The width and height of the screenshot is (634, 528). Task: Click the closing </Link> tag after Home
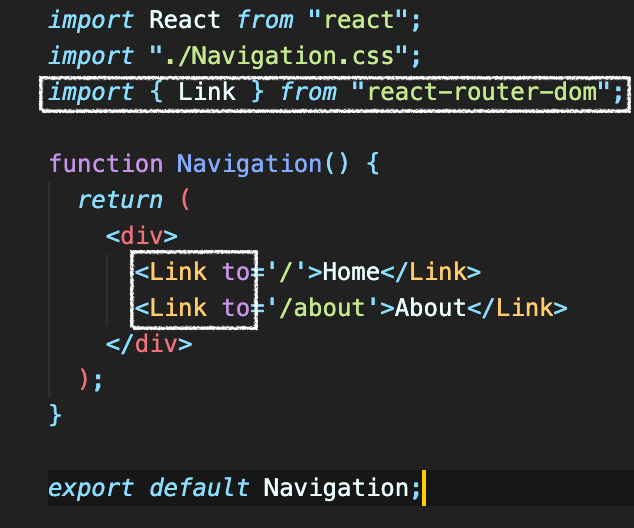431,272
